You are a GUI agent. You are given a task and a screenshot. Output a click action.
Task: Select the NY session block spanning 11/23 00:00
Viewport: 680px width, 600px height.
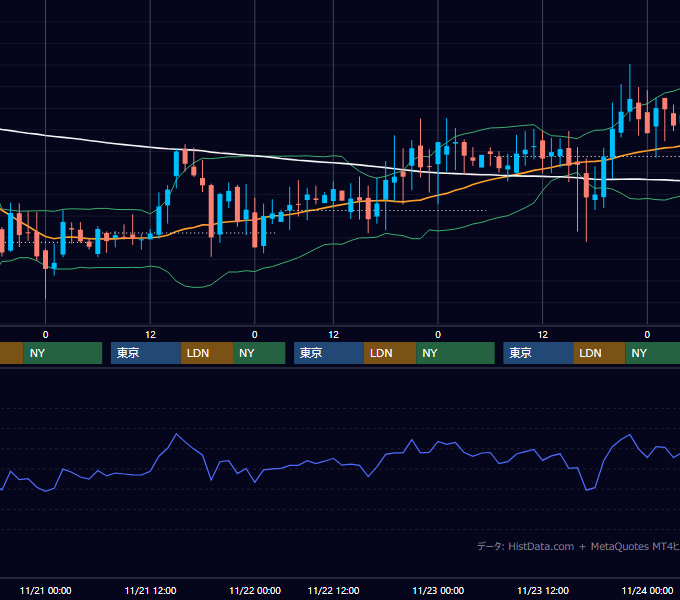[x=455, y=353]
